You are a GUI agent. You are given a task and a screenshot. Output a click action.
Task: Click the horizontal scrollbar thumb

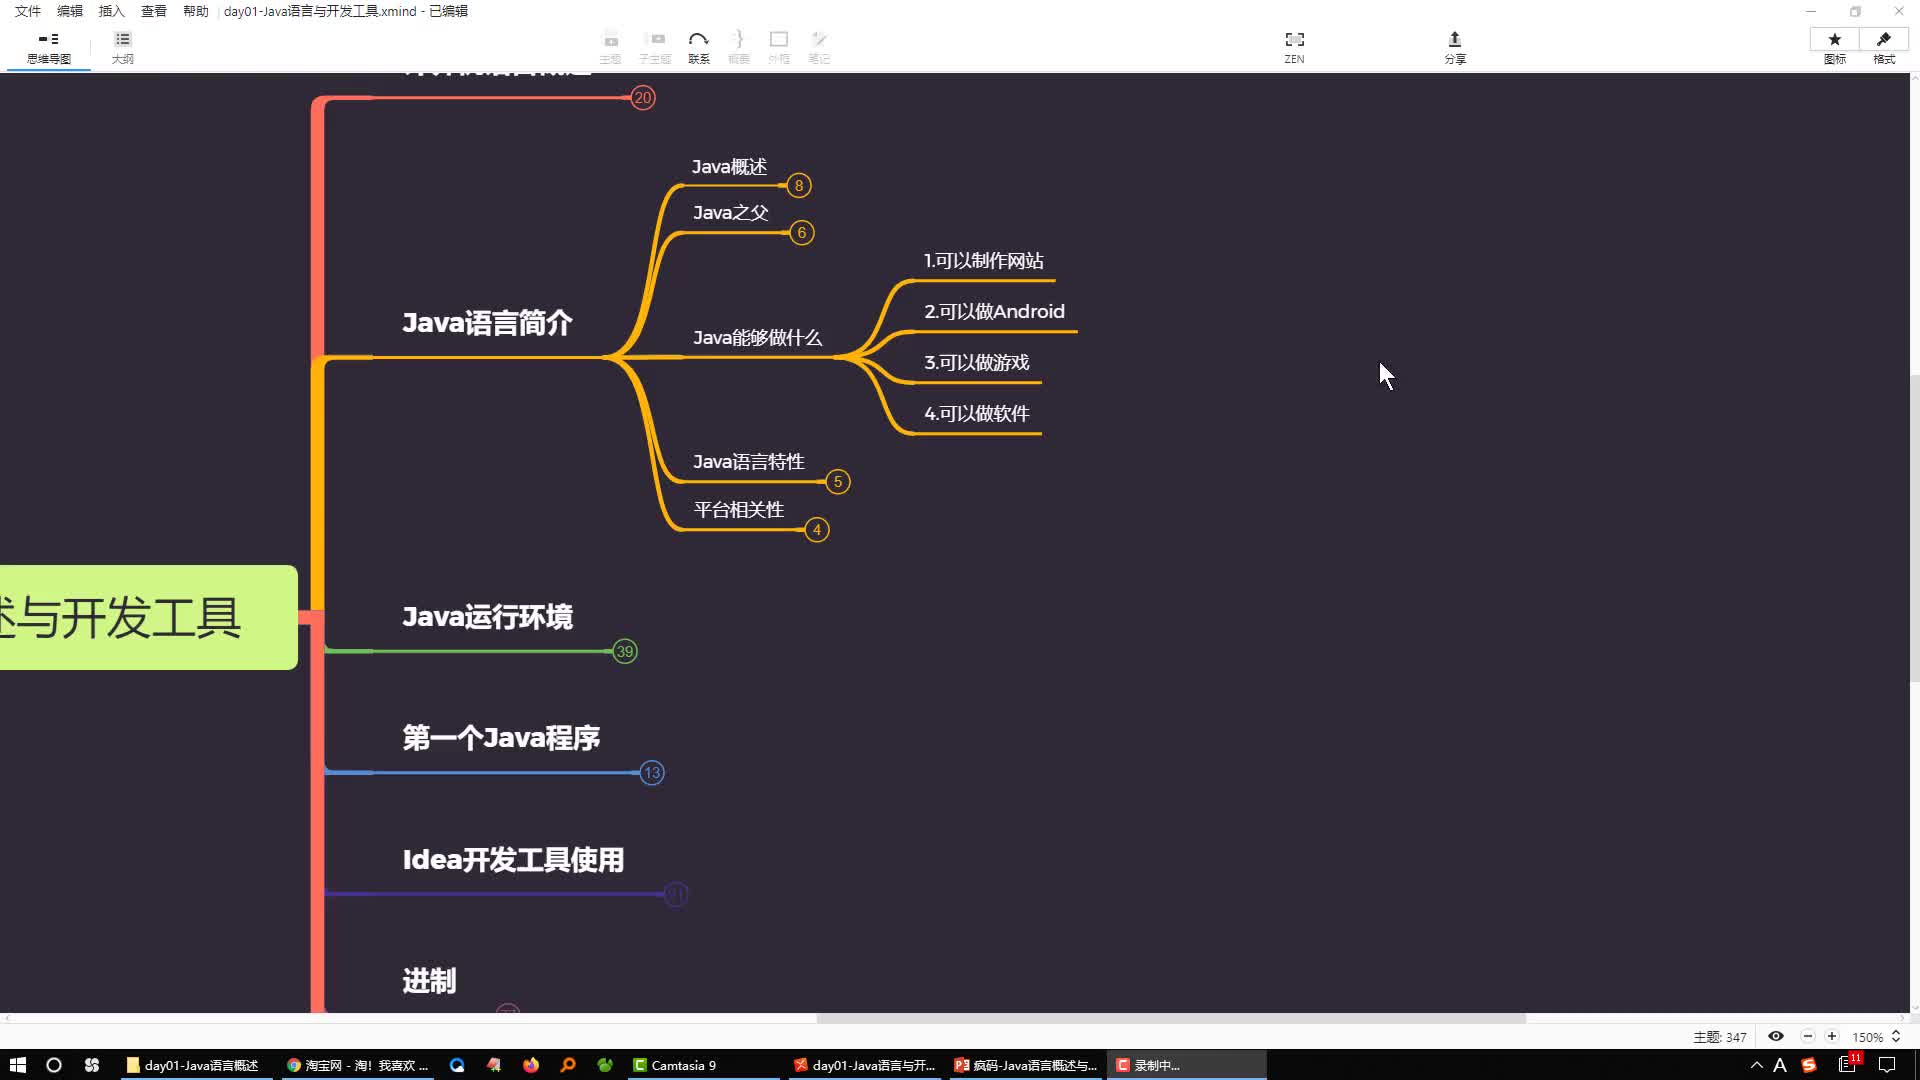1171,1018
